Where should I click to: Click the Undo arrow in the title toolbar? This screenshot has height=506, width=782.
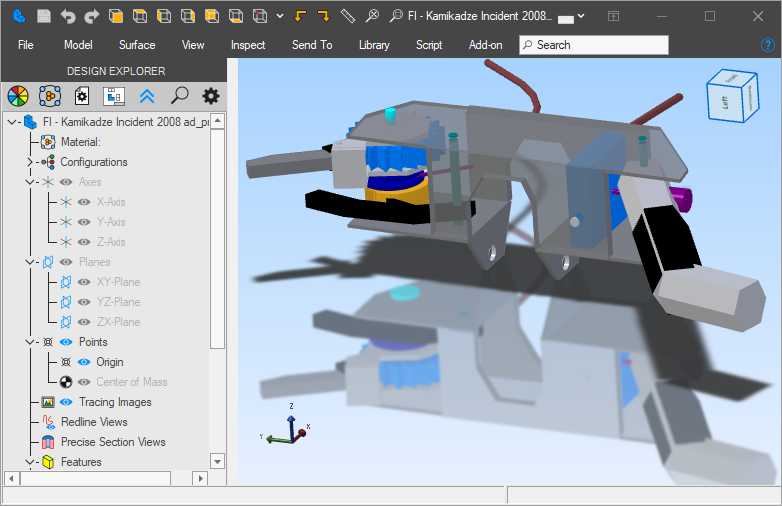(68, 16)
